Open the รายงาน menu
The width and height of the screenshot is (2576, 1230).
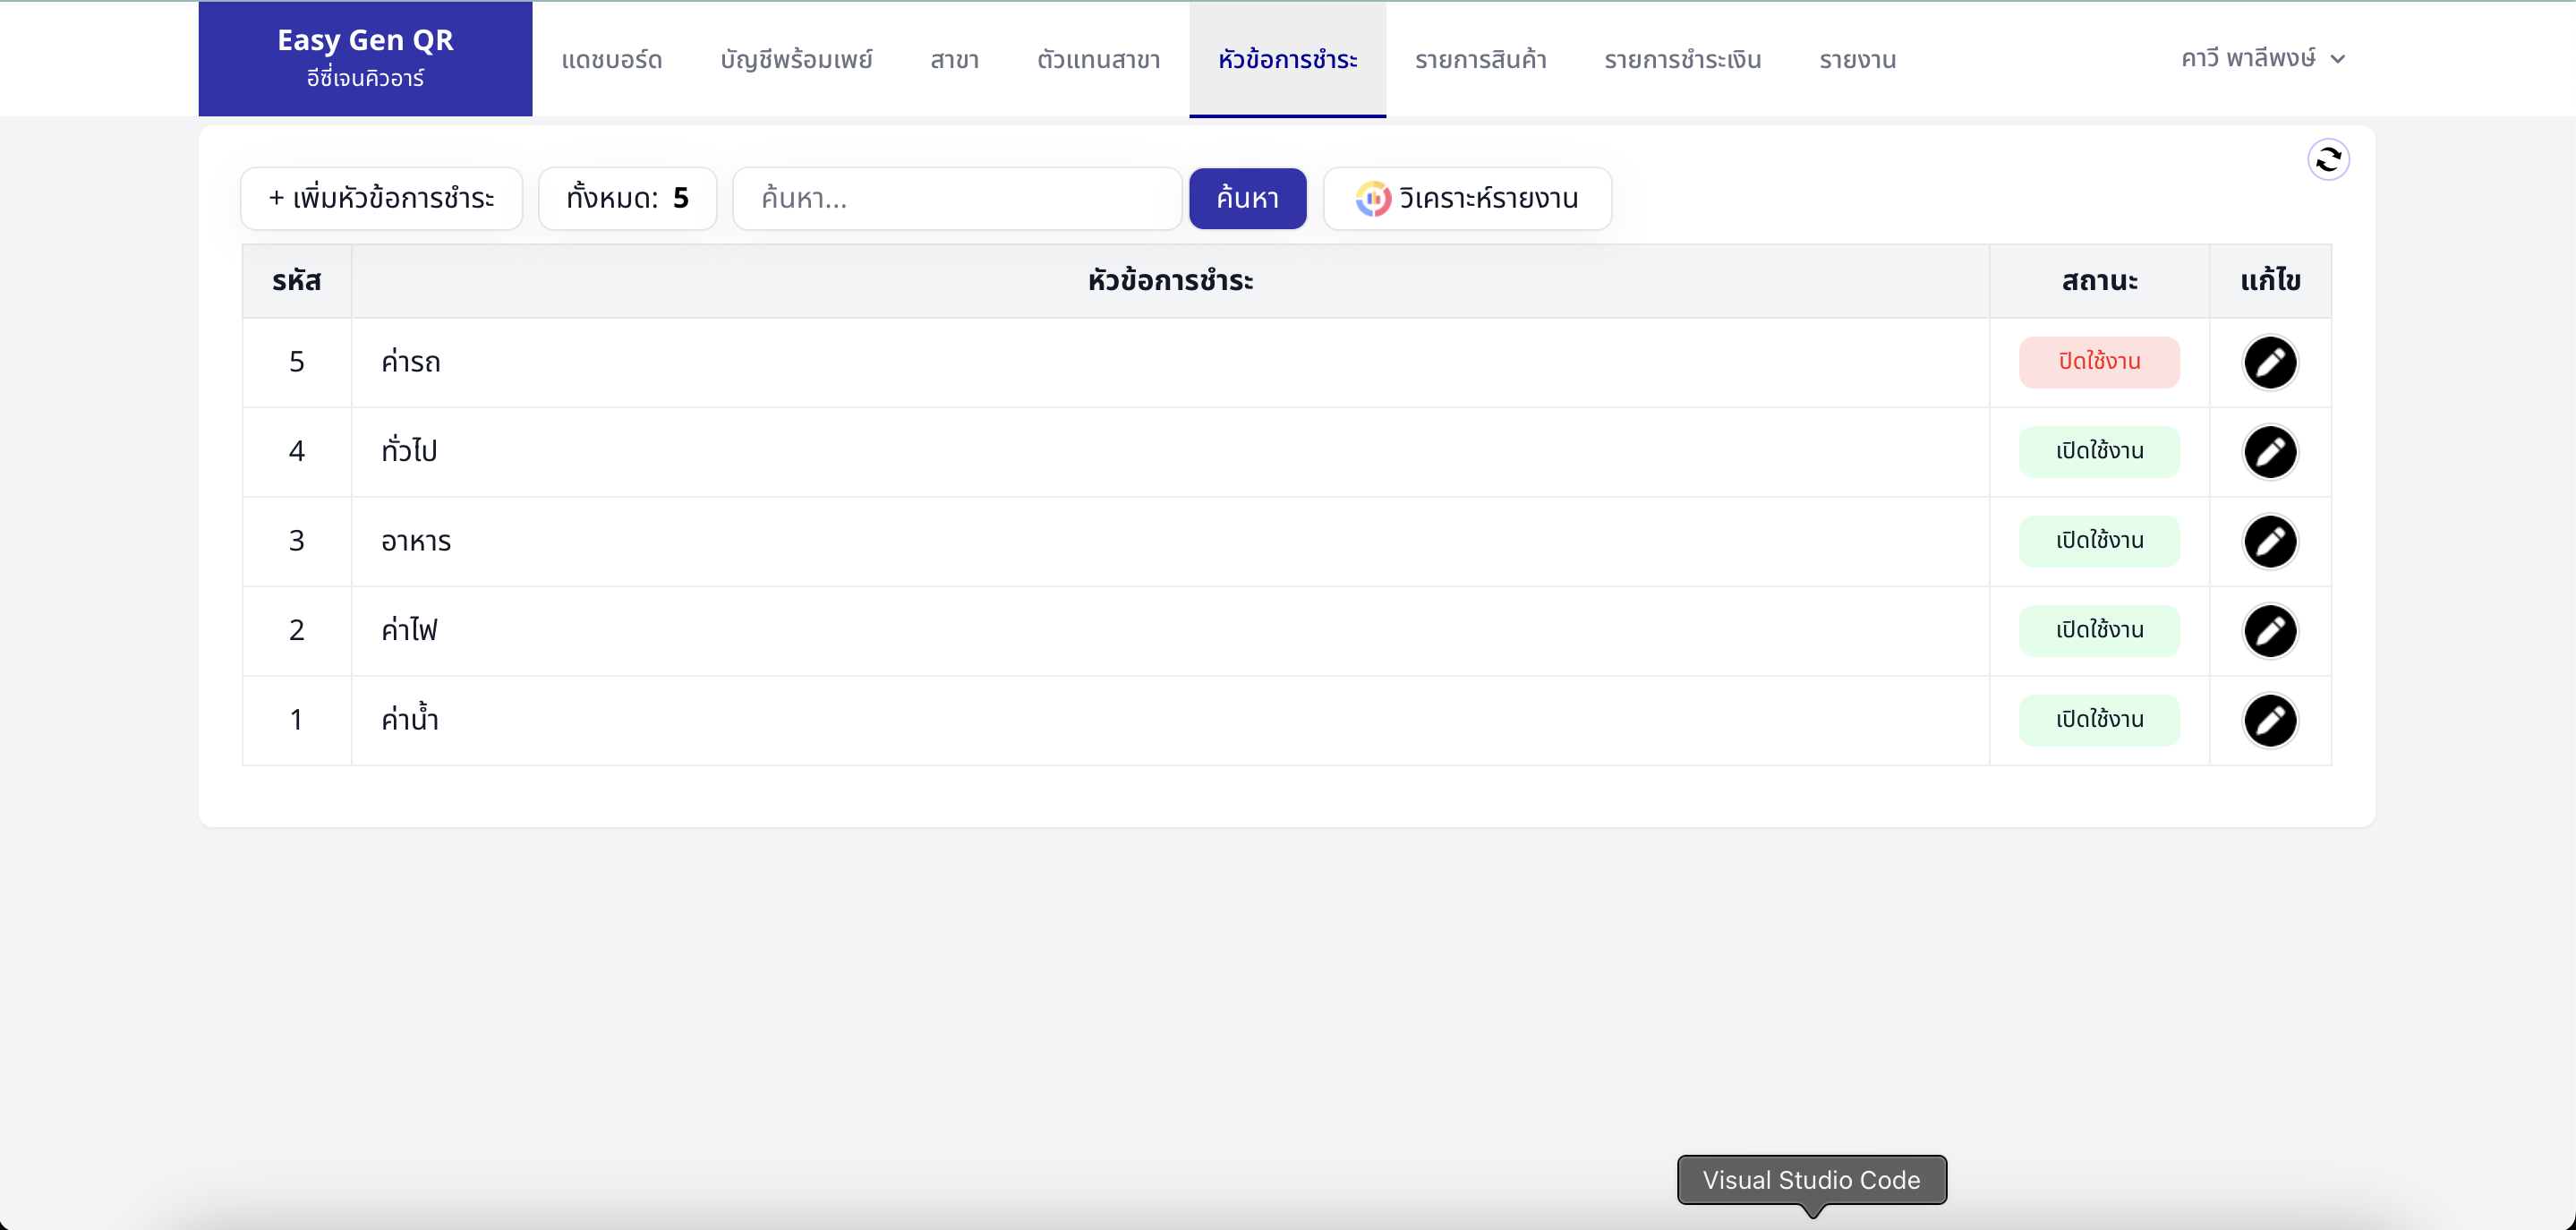[x=1857, y=60]
